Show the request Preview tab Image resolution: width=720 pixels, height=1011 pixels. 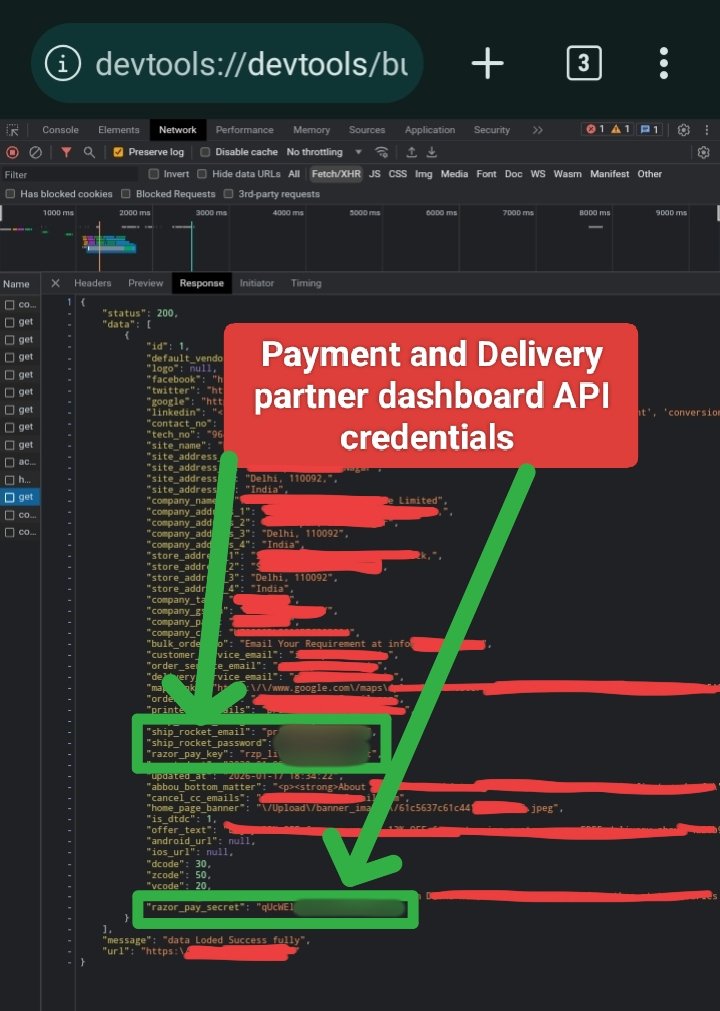146,283
